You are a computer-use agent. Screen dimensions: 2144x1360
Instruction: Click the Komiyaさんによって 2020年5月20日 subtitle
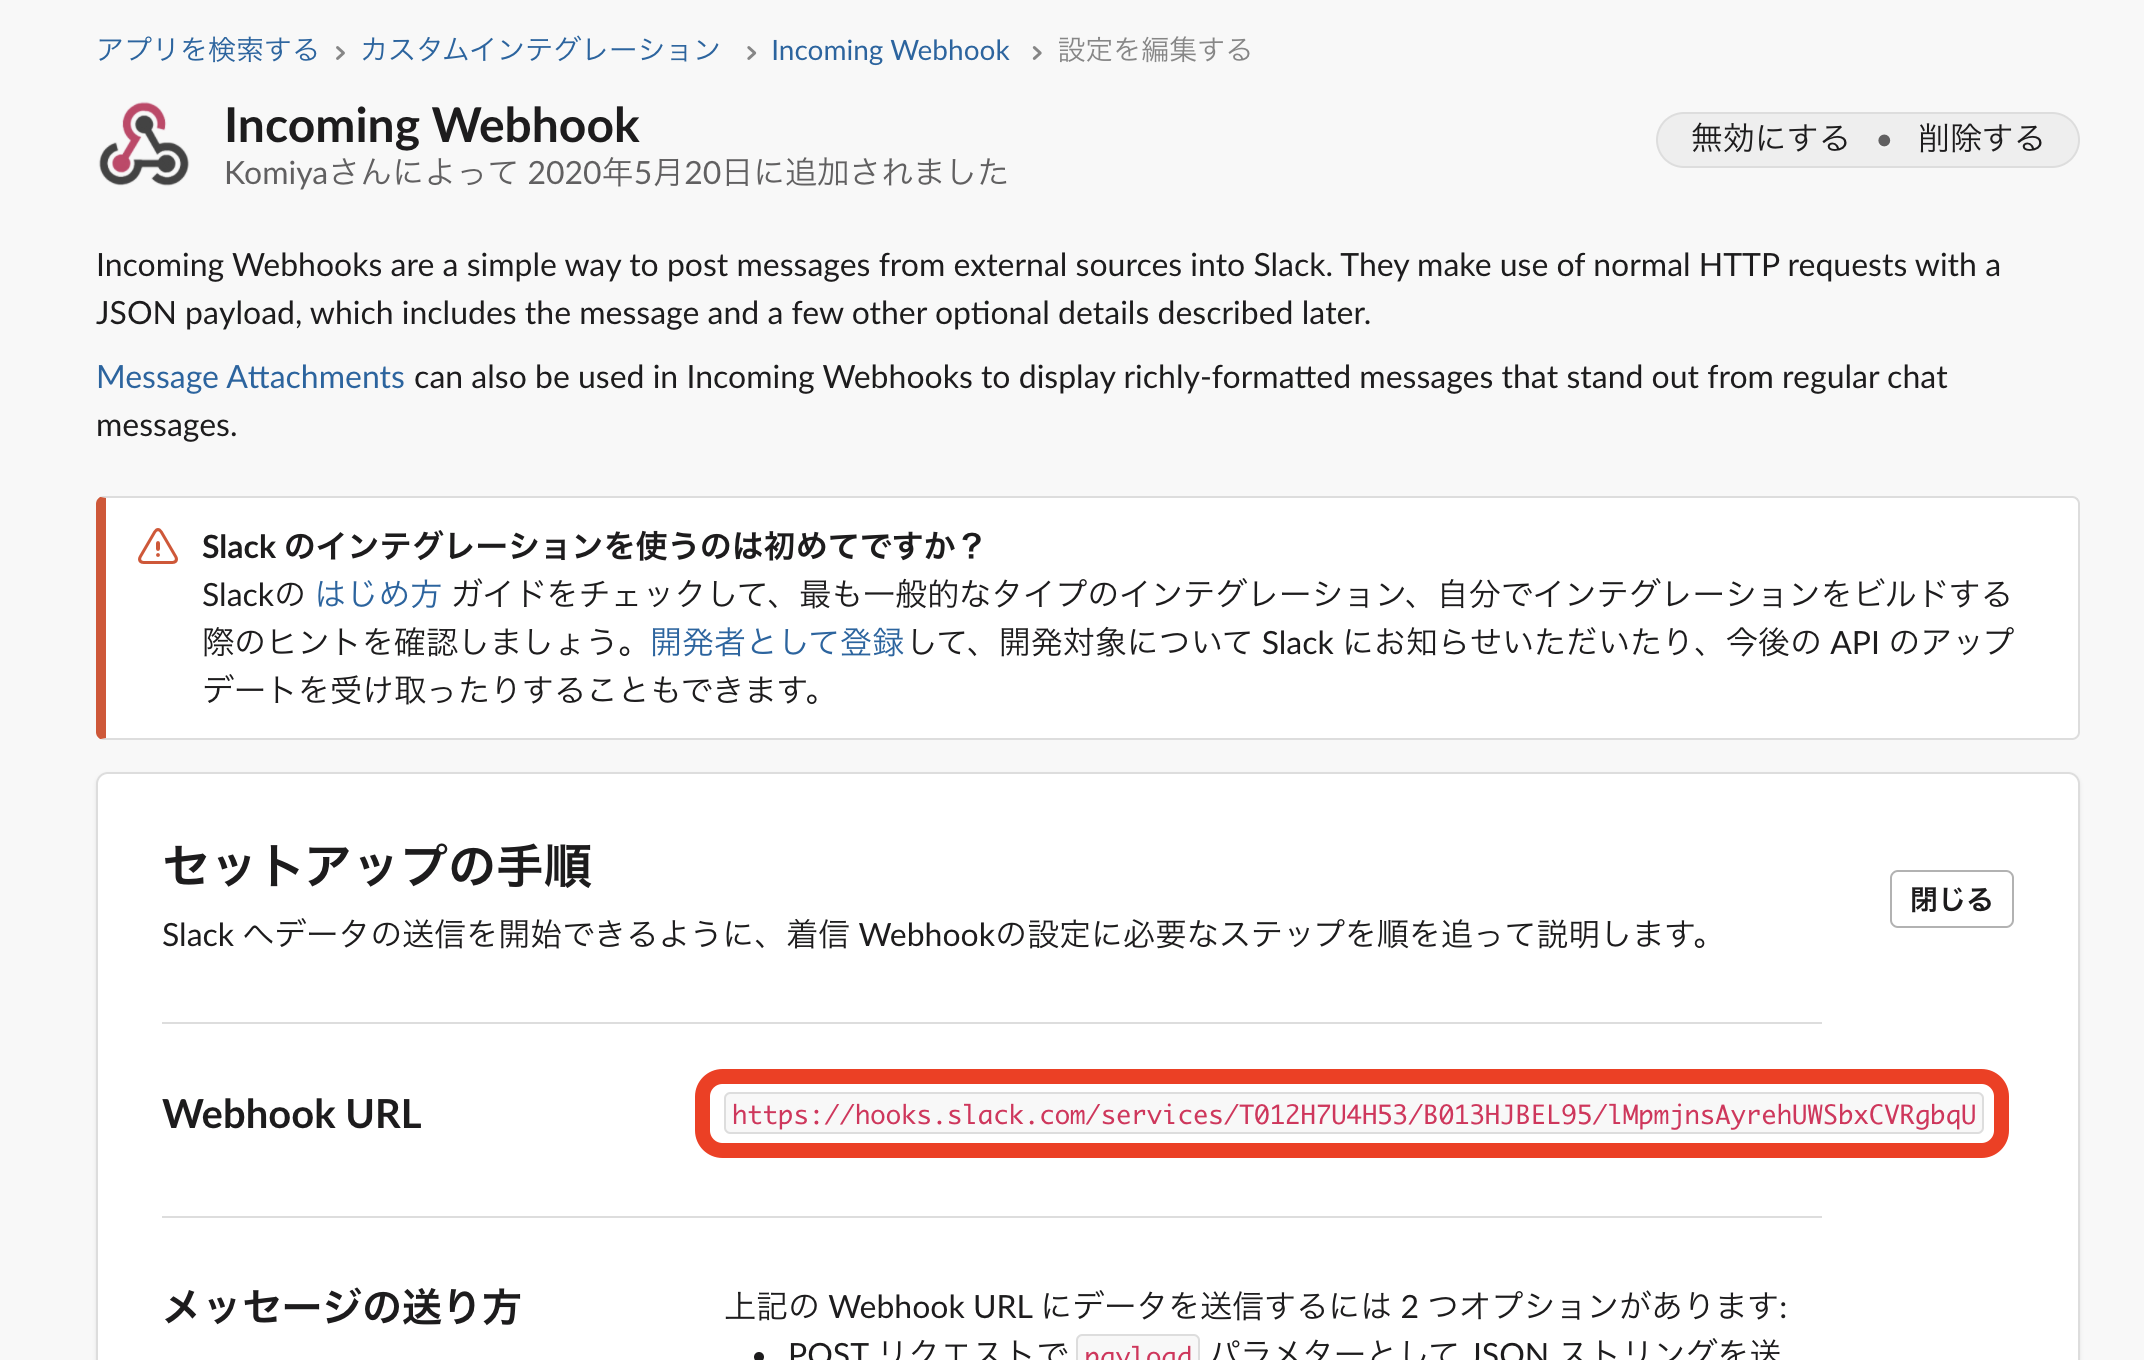tap(616, 173)
